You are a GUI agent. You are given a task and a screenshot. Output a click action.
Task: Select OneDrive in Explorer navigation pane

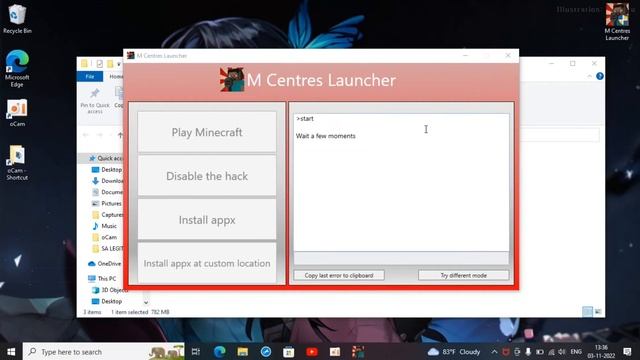104,264
